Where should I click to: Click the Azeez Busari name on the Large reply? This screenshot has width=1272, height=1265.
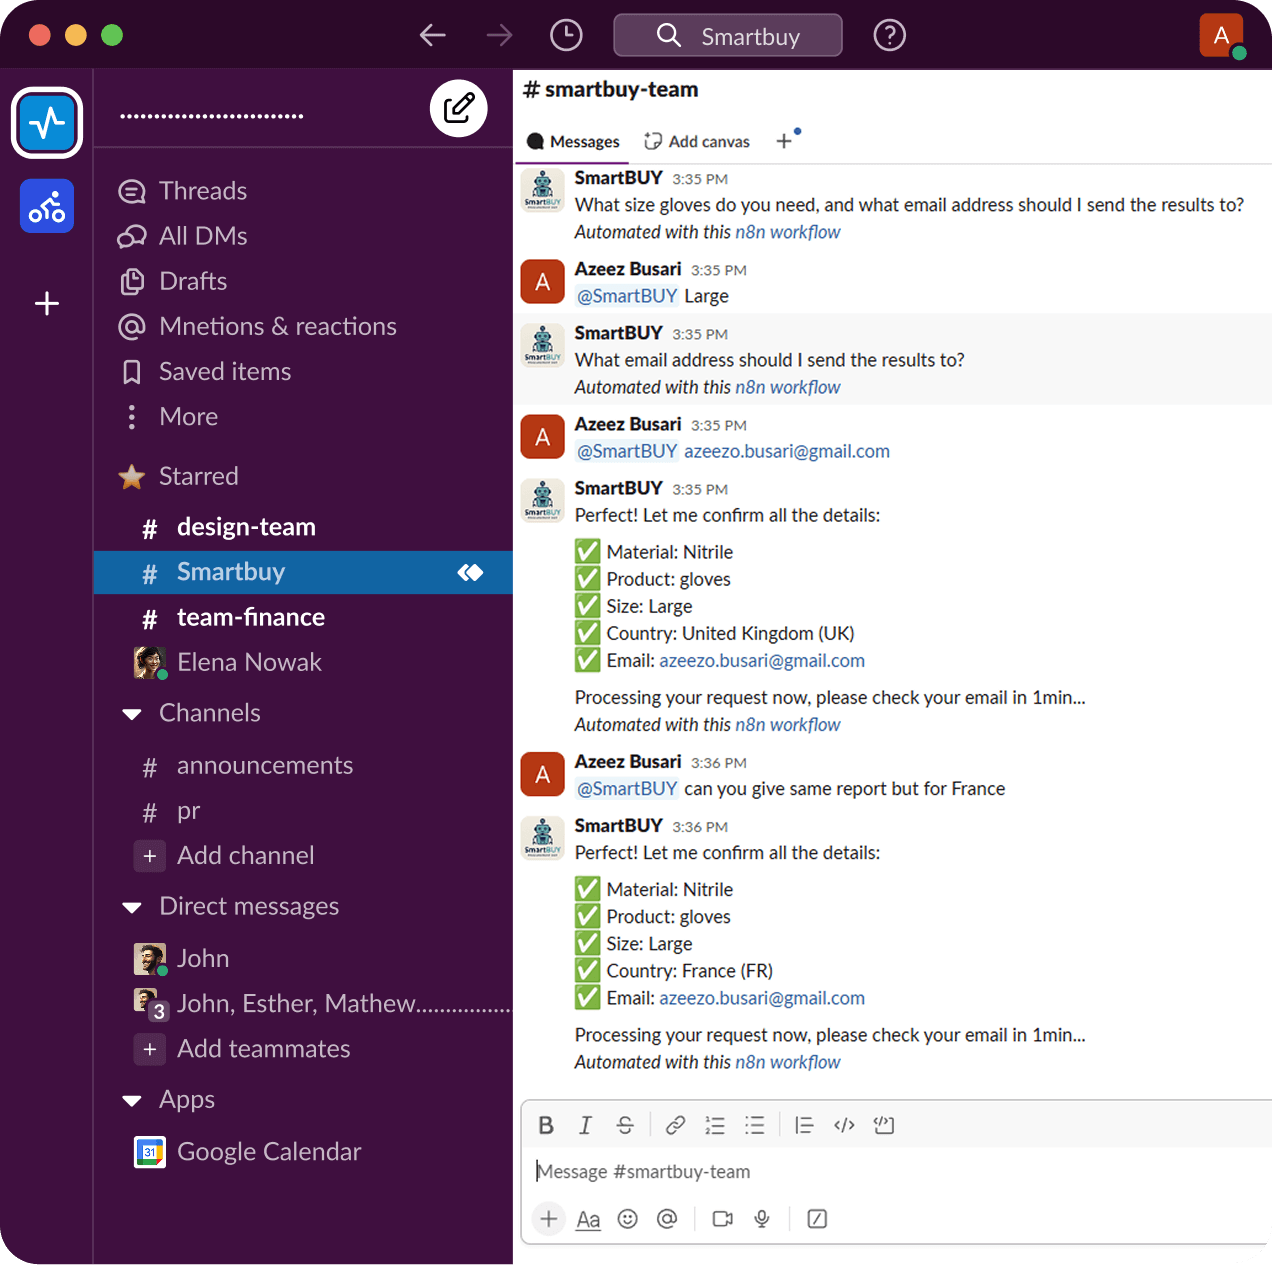pyautogui.click(x=628, y=269)
